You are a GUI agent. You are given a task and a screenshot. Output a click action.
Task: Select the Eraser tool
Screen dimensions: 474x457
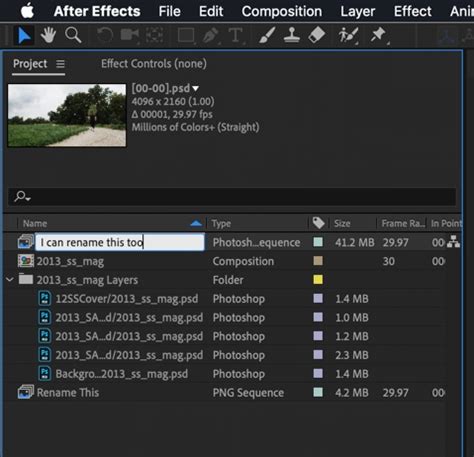pos(316,35)
